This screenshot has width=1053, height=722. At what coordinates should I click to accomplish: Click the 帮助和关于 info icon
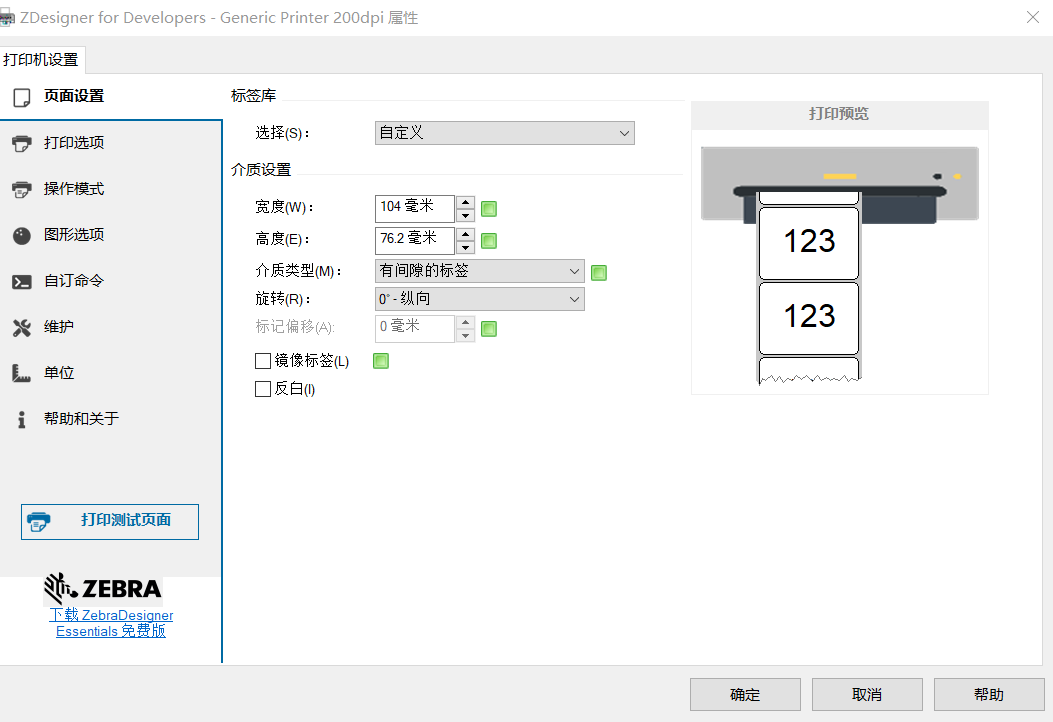click(21, 420)
